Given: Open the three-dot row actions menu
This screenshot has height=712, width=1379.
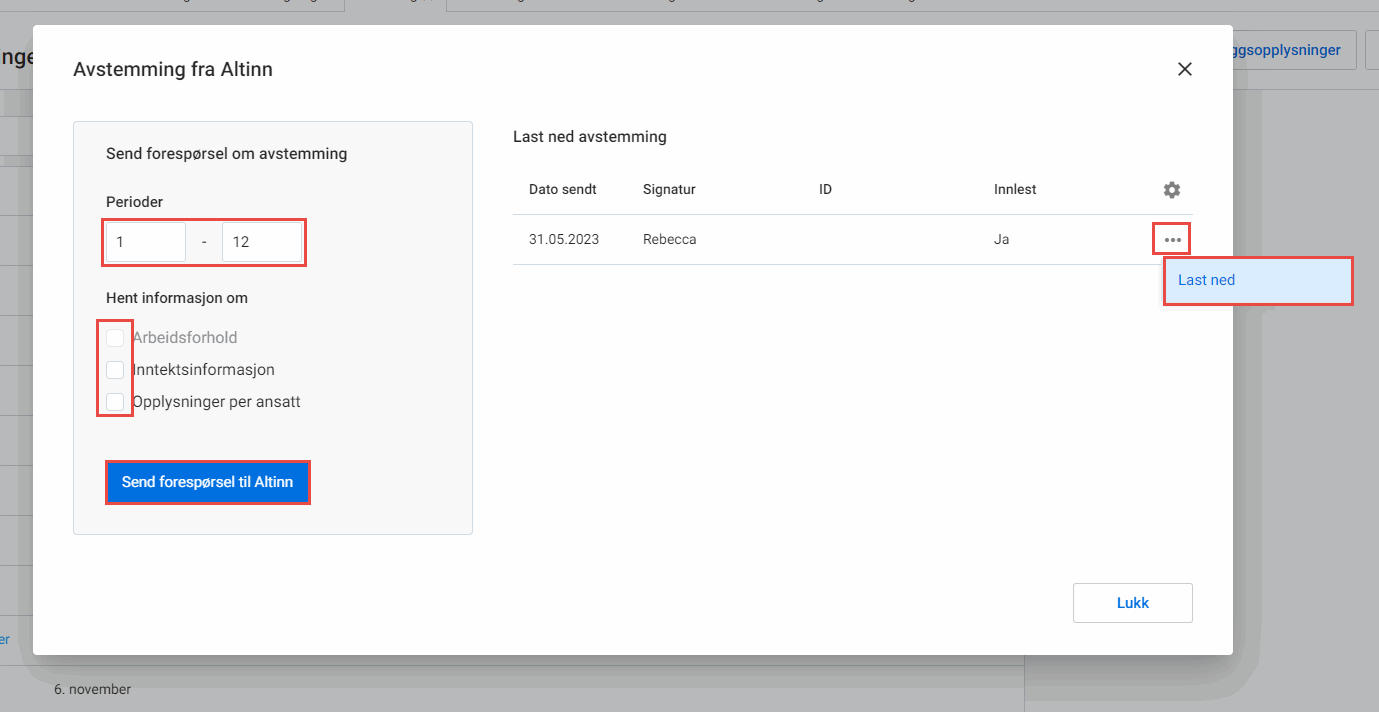Looking at the screenshot, I should coord(1172,240).
